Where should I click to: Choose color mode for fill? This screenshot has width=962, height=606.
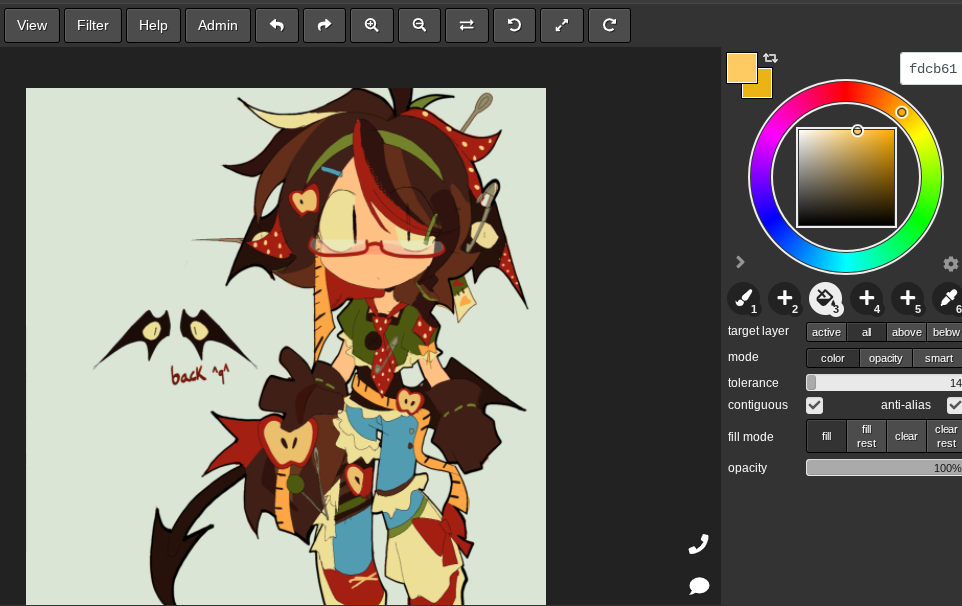833,358
